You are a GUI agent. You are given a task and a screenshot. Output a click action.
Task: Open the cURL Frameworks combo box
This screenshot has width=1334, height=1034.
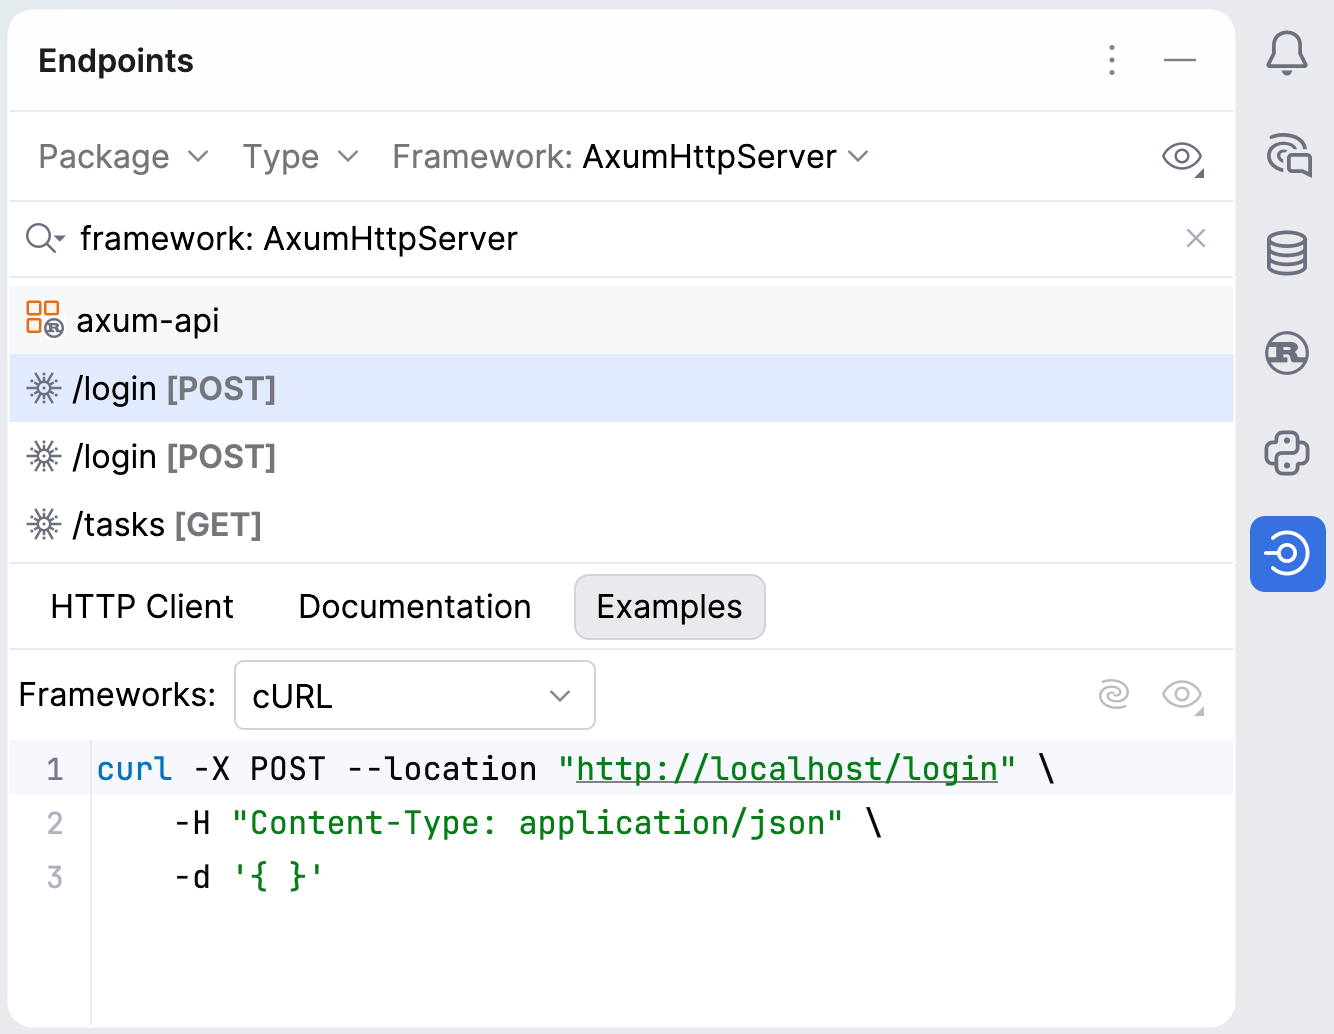(415, 695)
